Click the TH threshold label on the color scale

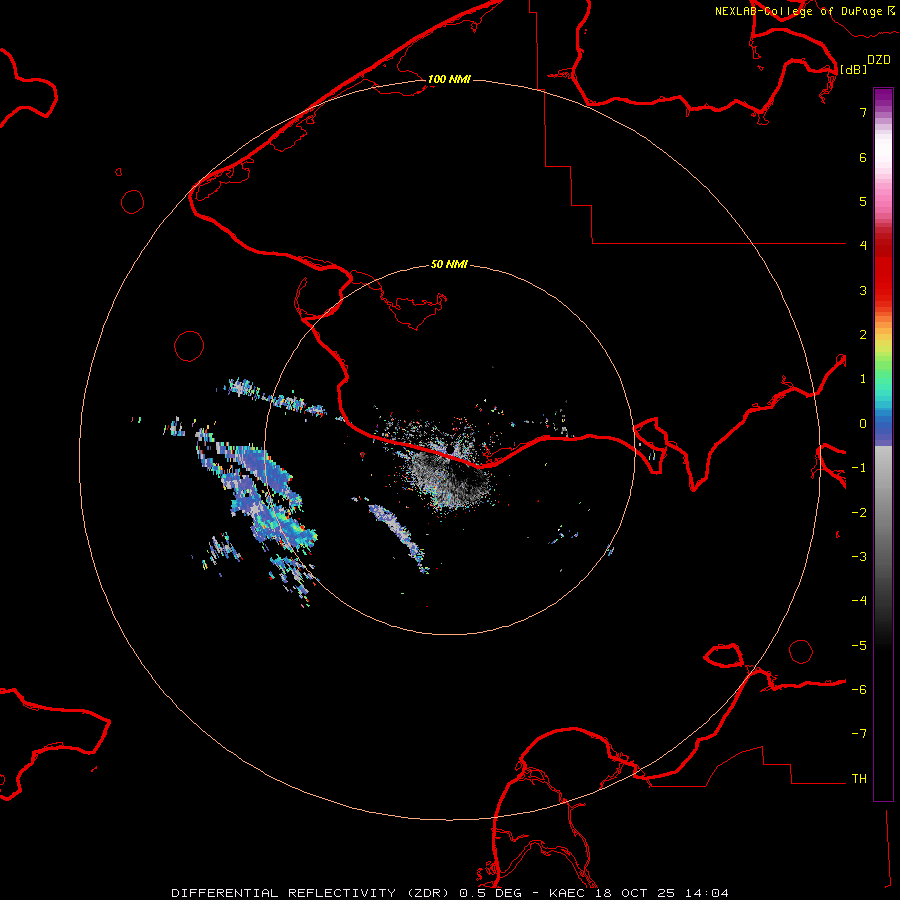click(859, 779)
